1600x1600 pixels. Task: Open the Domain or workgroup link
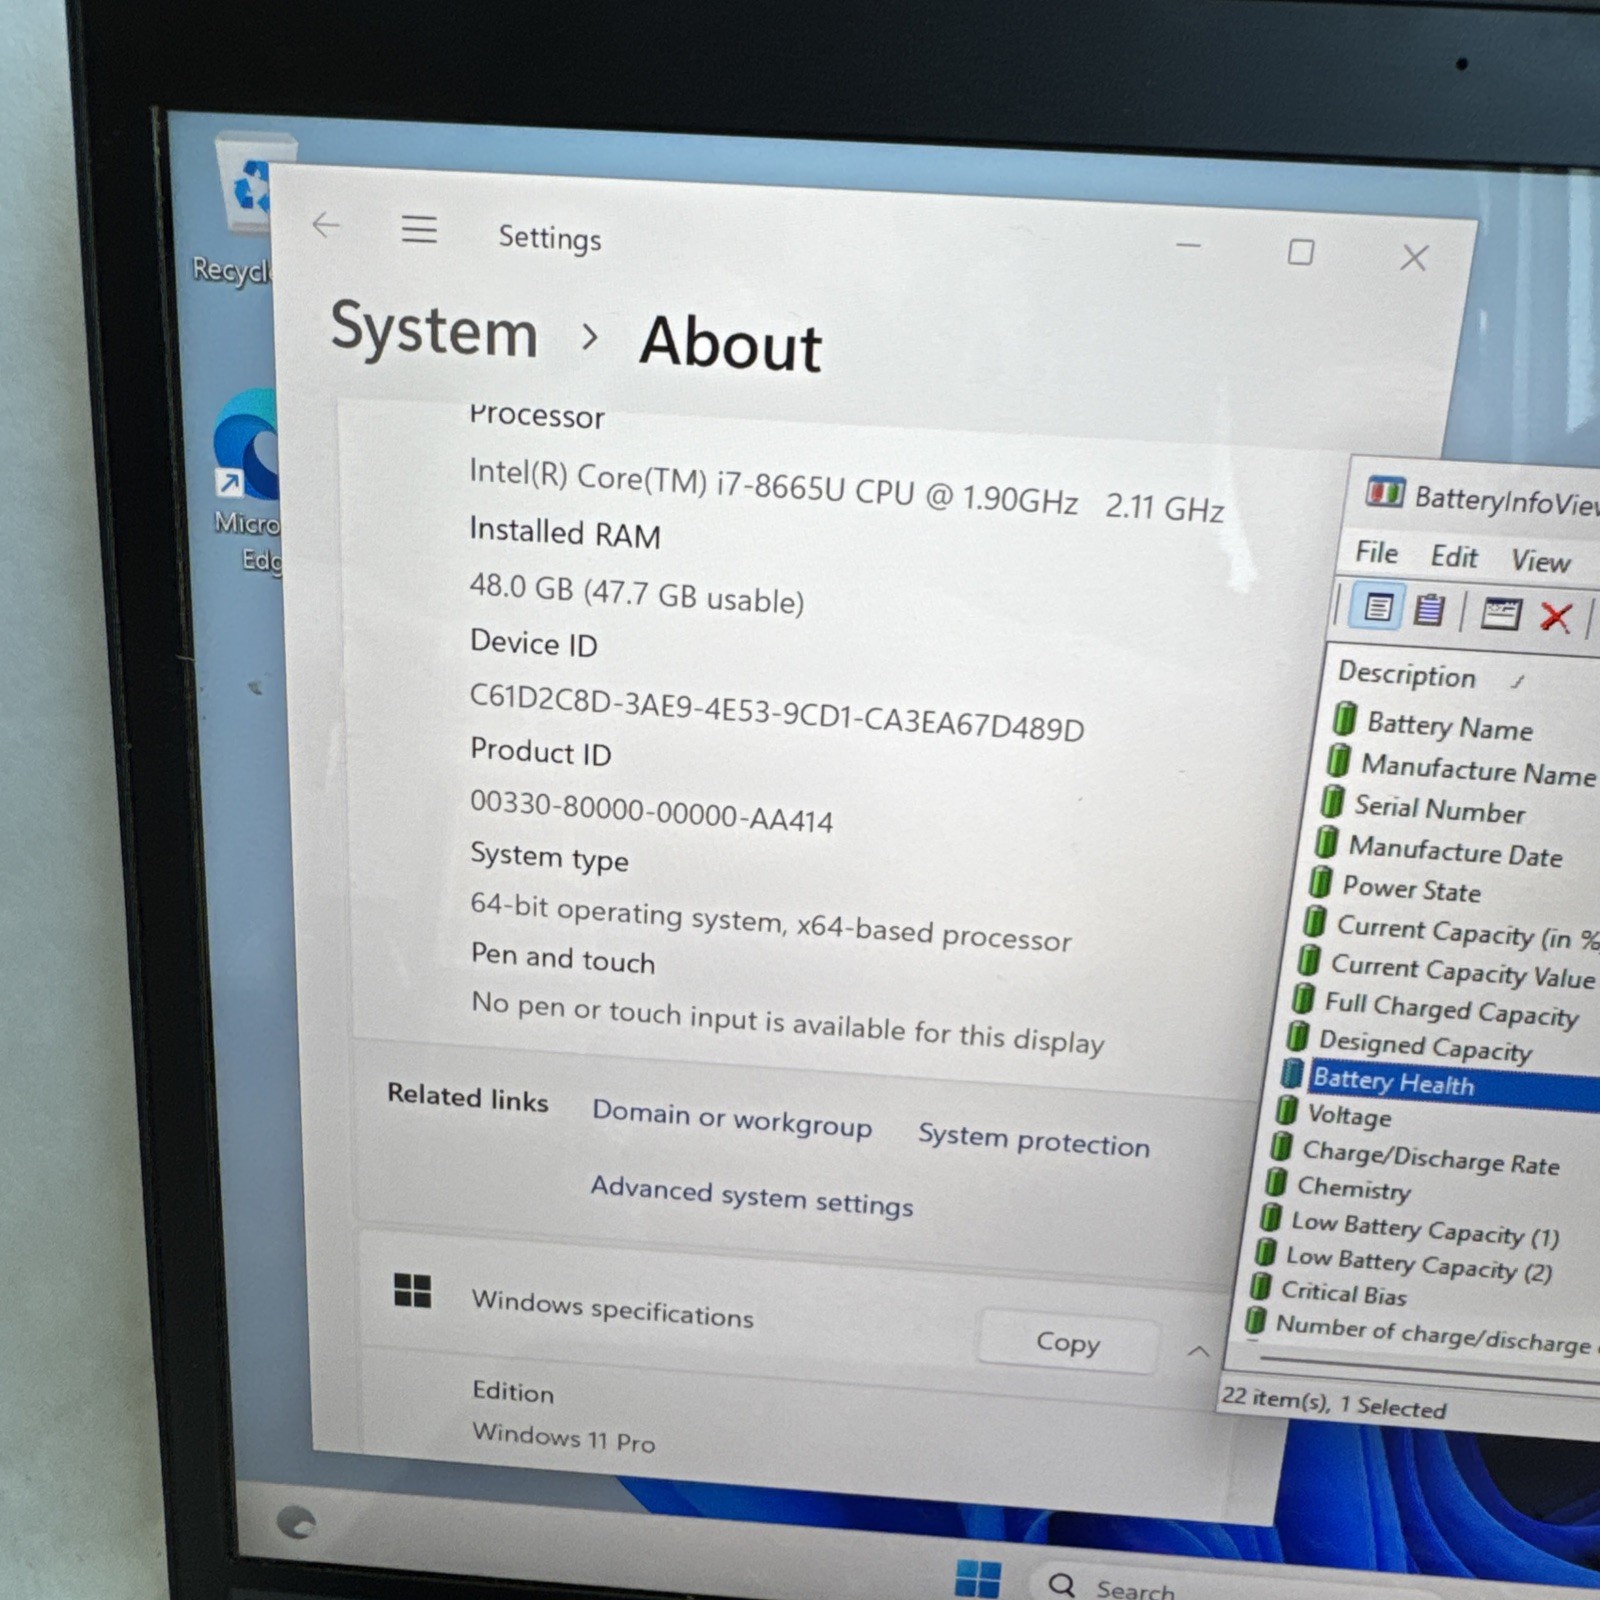click(x=732, y=1118)
